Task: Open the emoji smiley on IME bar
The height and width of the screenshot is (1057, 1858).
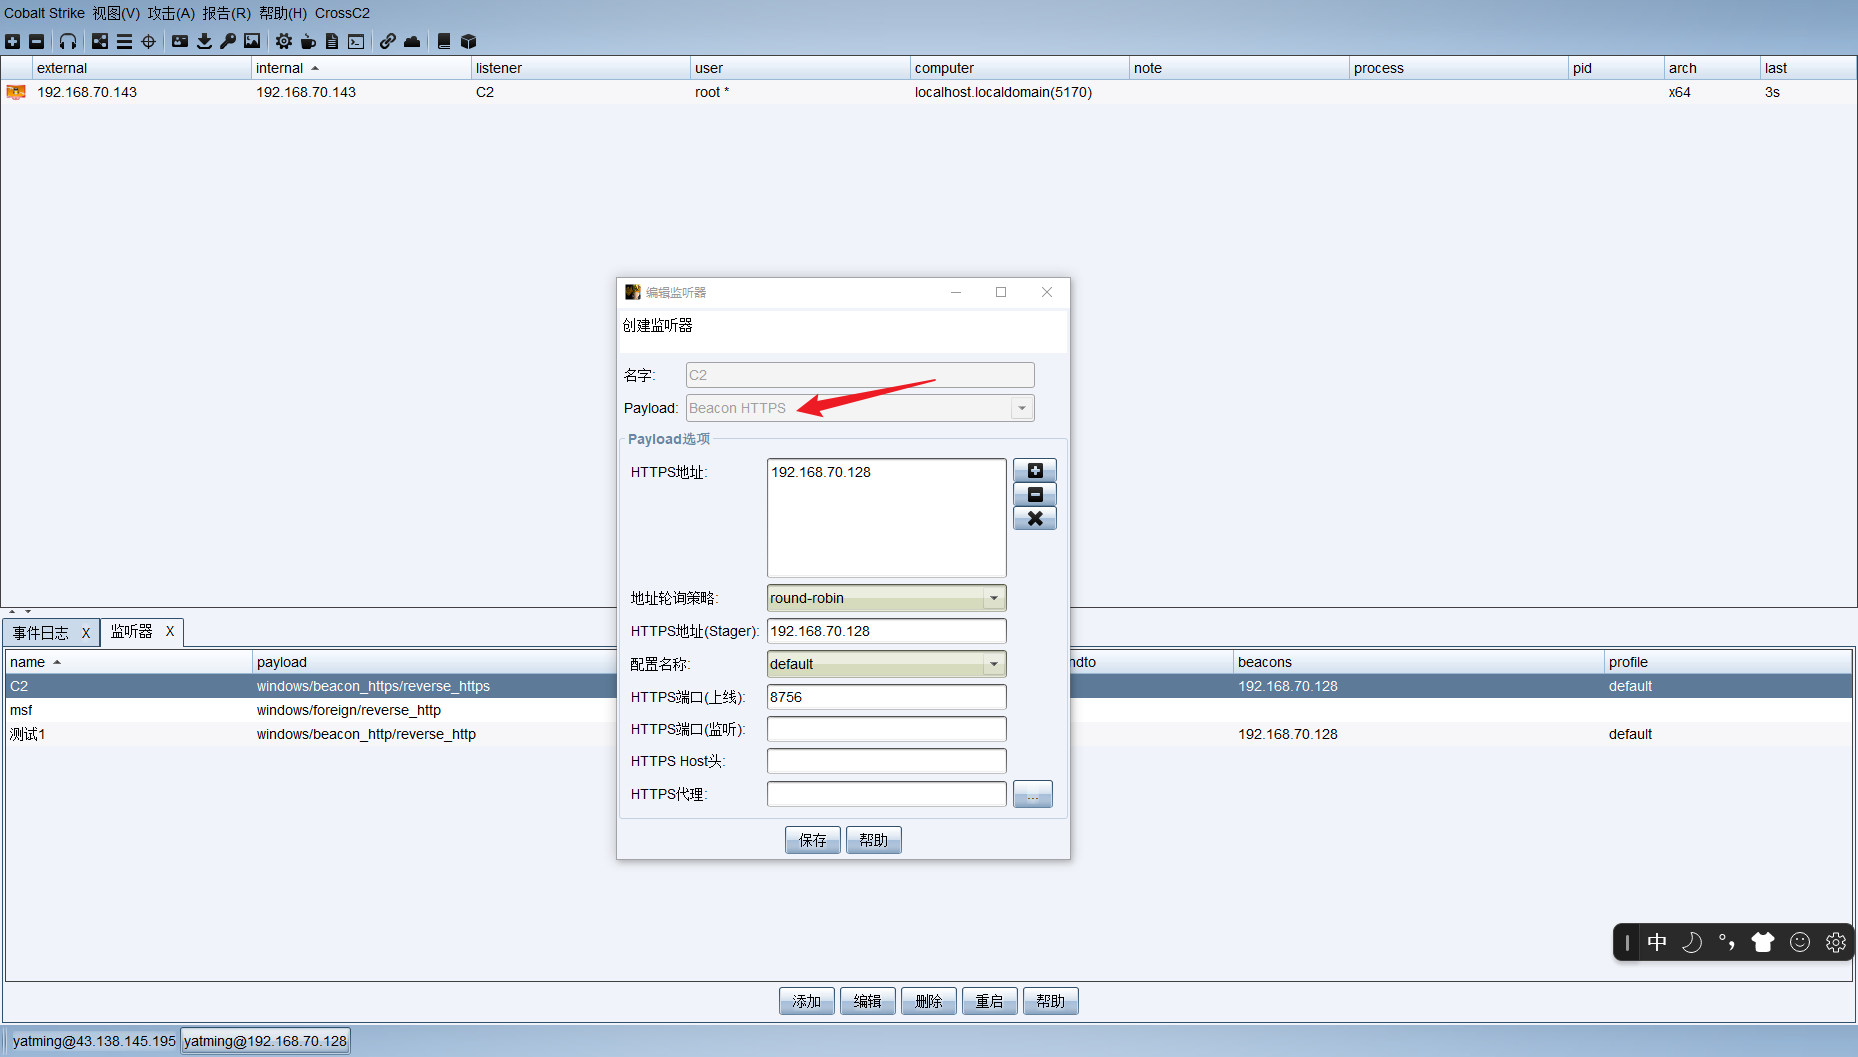Action: click(x=1800, y=942)
